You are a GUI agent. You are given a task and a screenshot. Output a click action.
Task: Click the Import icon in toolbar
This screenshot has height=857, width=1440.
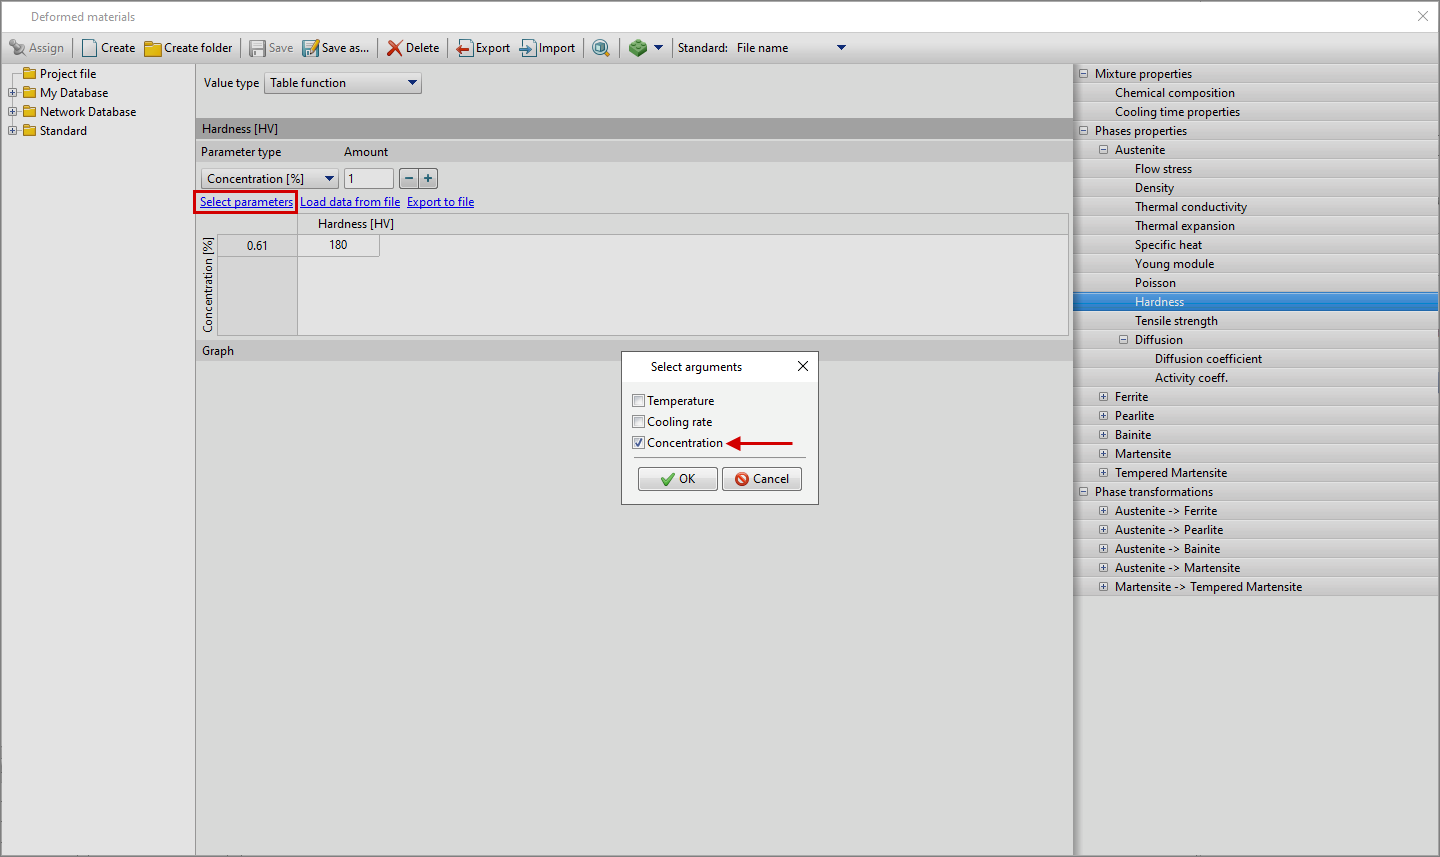pyautogui.click(x=528, y=48)
